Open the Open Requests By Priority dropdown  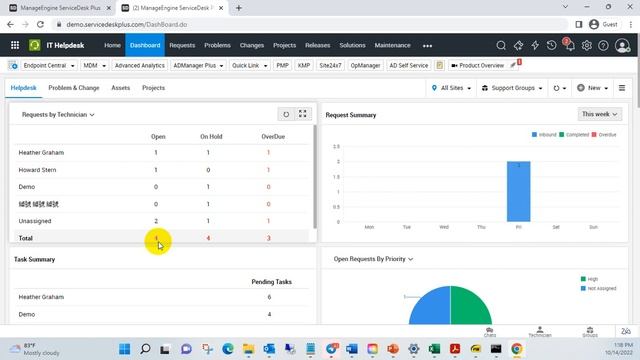coord(373,259)
